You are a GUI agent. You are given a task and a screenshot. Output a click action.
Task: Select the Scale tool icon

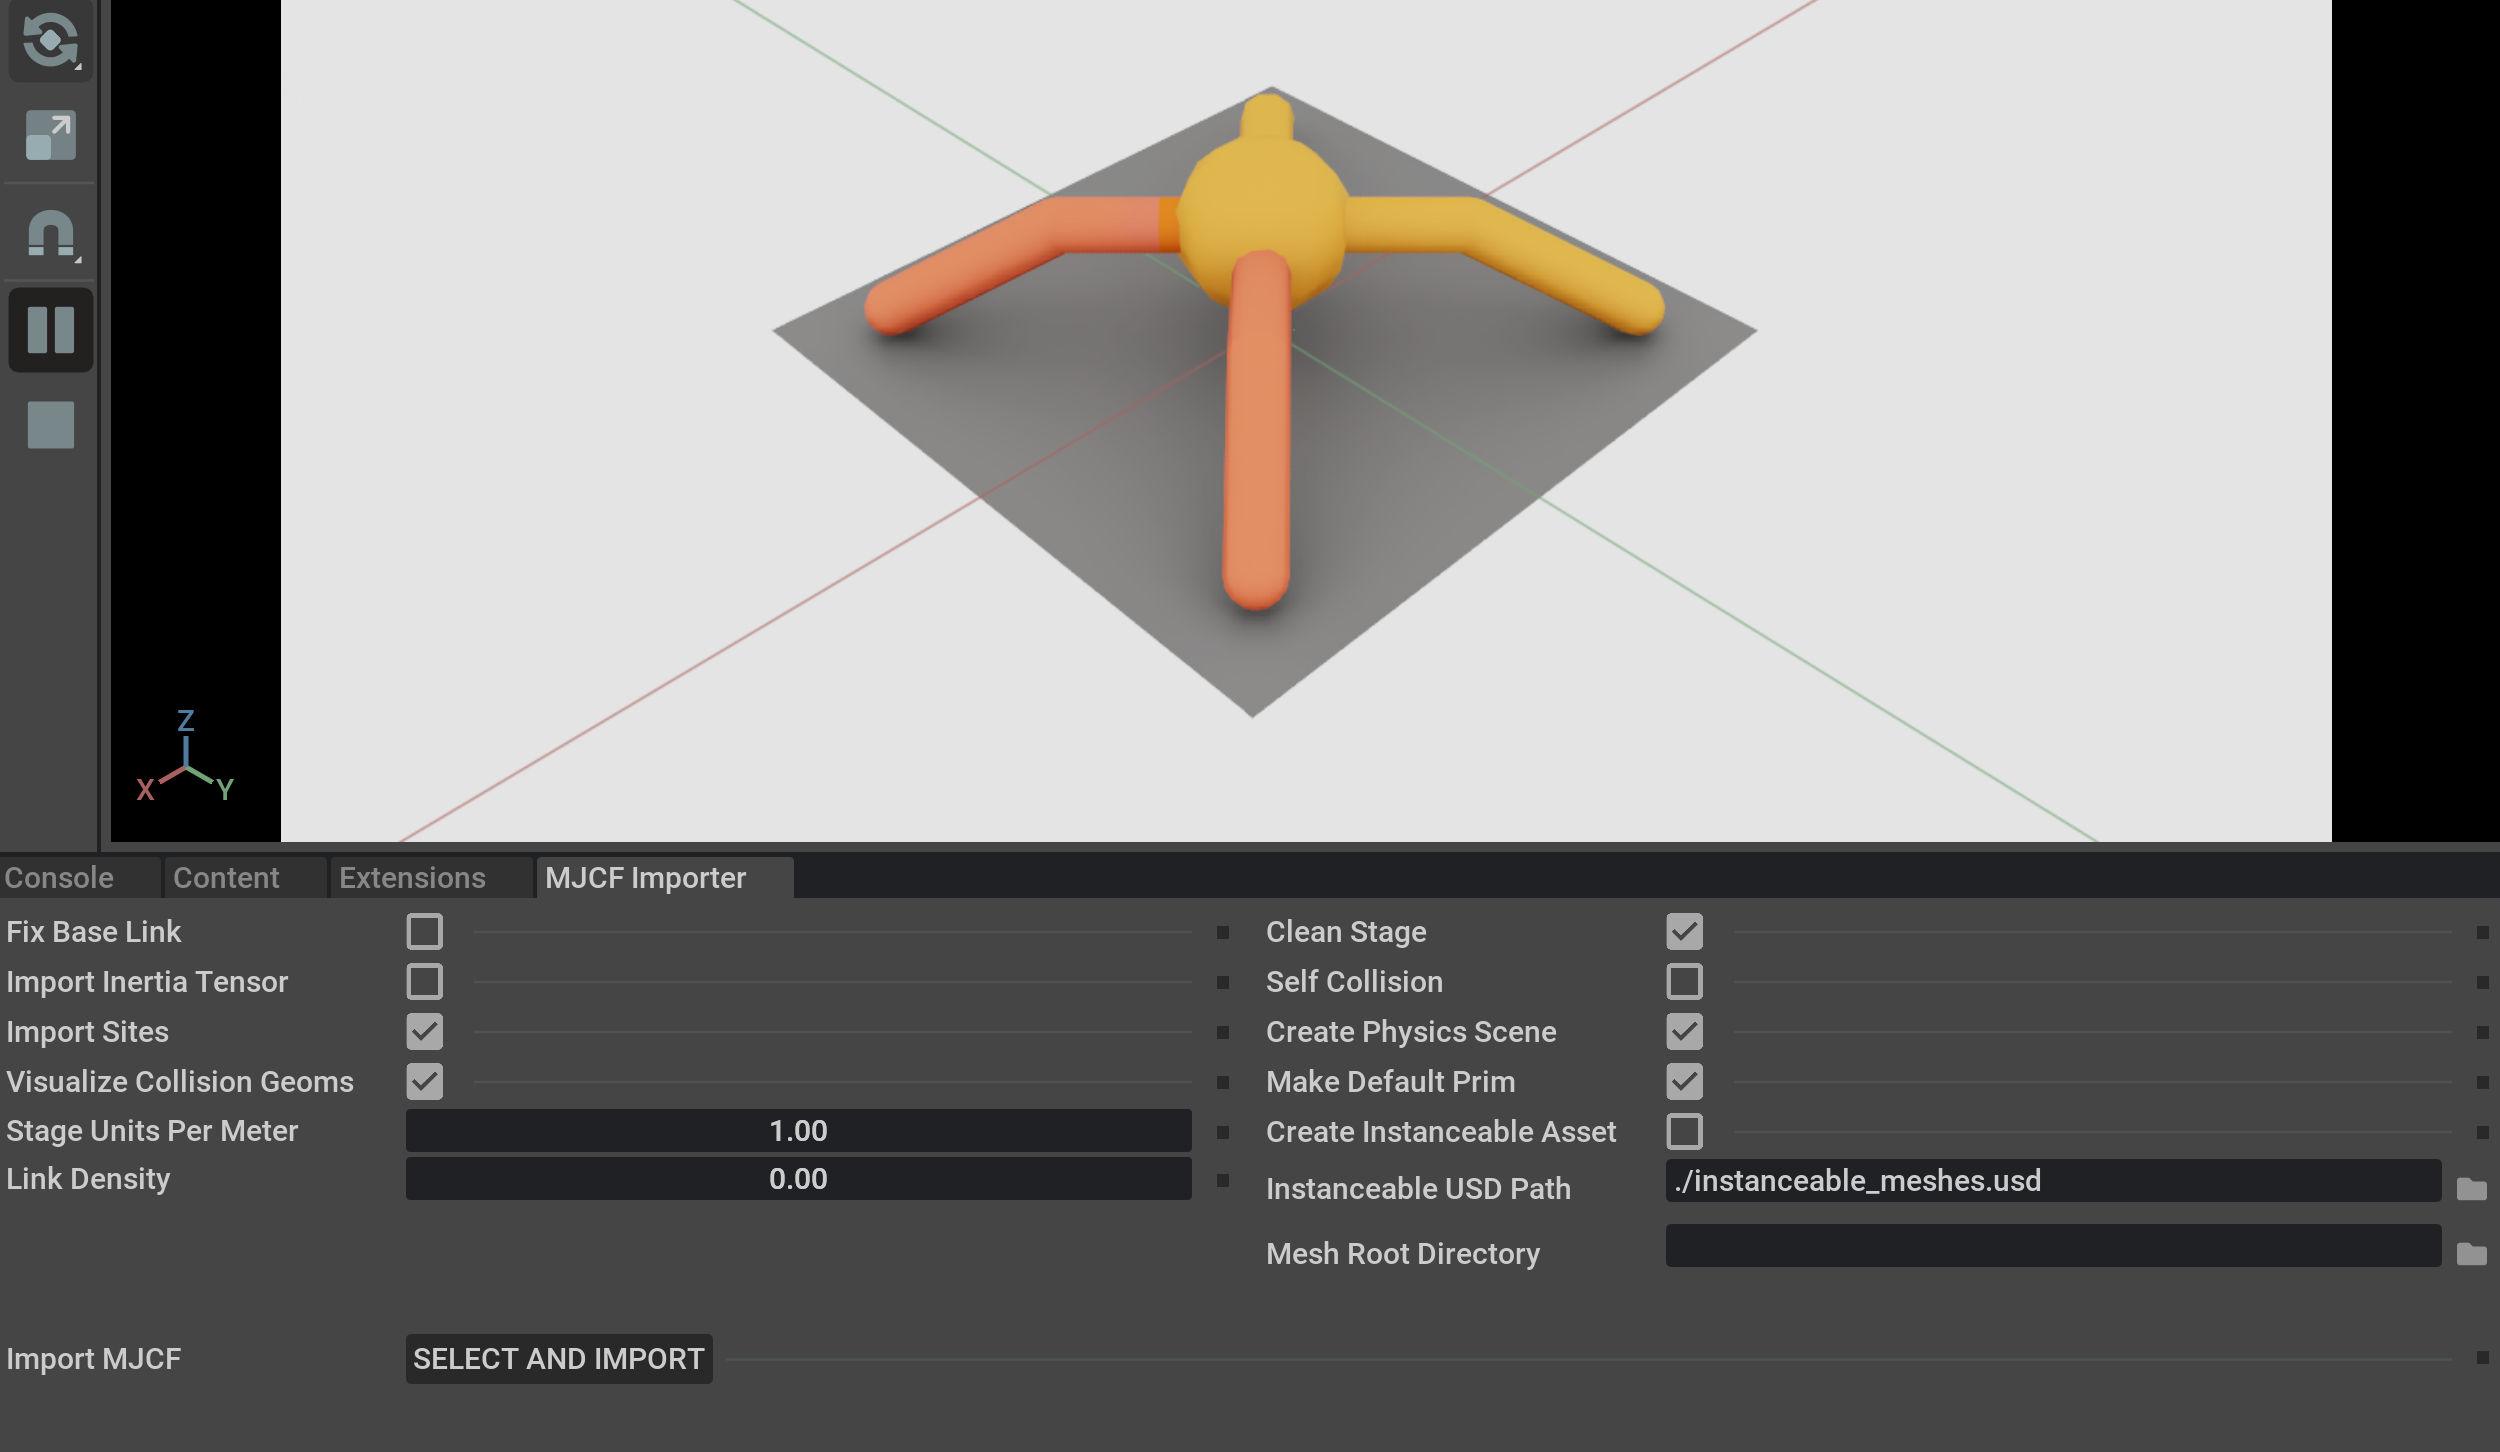[50, 135]
